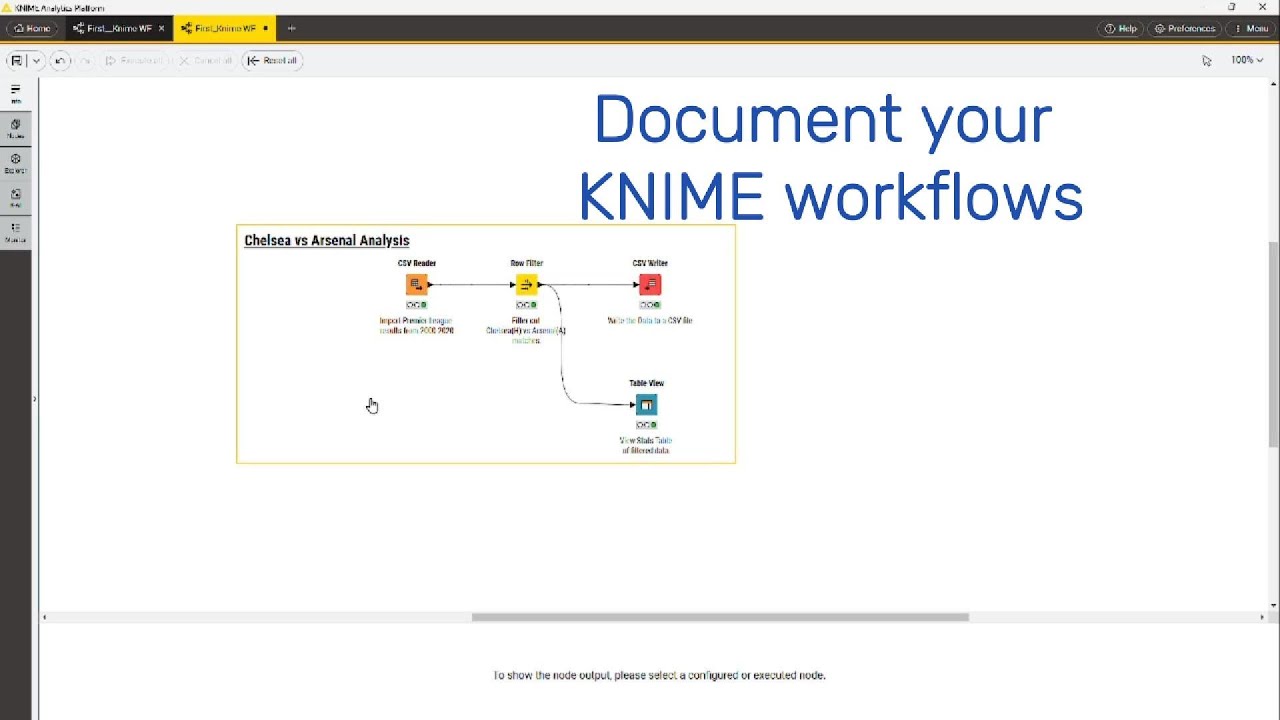Screen dimensions: 1280x720
Task: Select the red CSV Writer node
Action: pos(650,285)
